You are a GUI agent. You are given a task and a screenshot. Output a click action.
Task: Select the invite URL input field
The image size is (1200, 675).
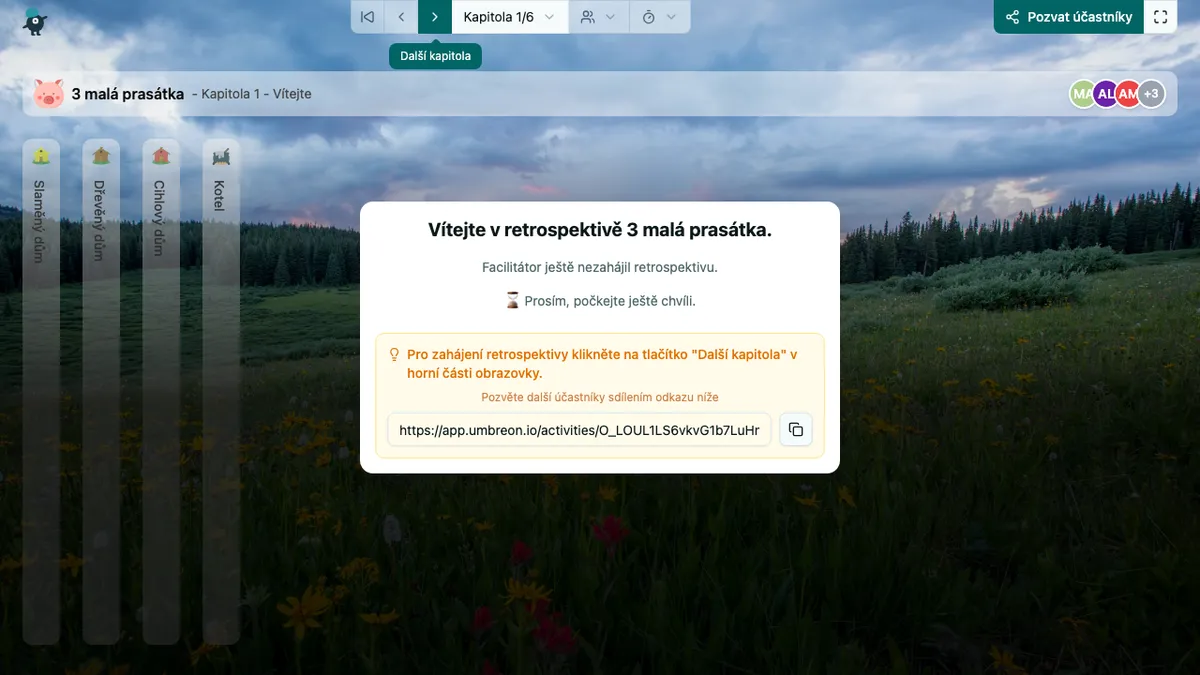click(x=578, y=429)
